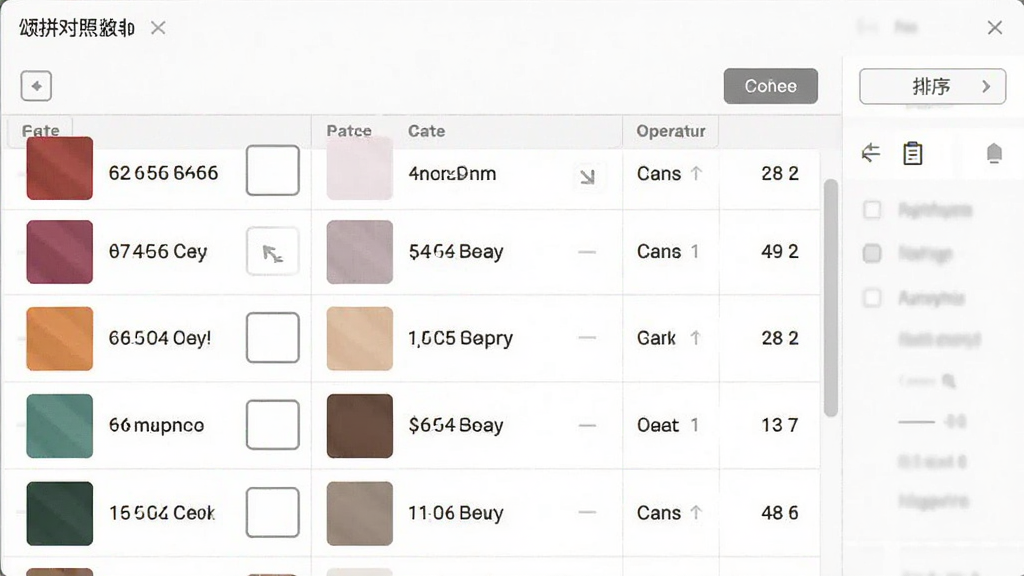Enable the checkbox beside 15 504 Ceok

tap(273, 513)
